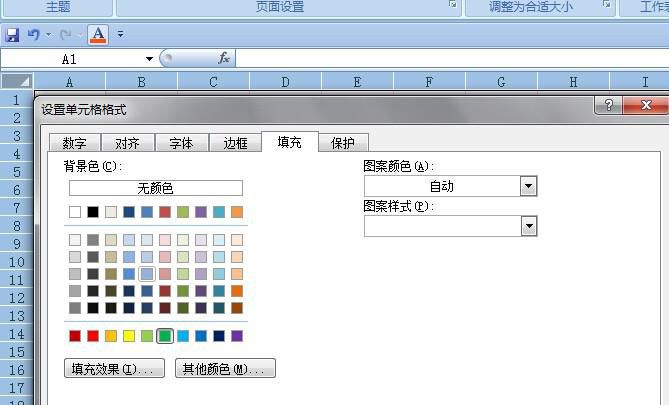Click the Redo arrow icon
669x405 pixels.
click(65, 34)
